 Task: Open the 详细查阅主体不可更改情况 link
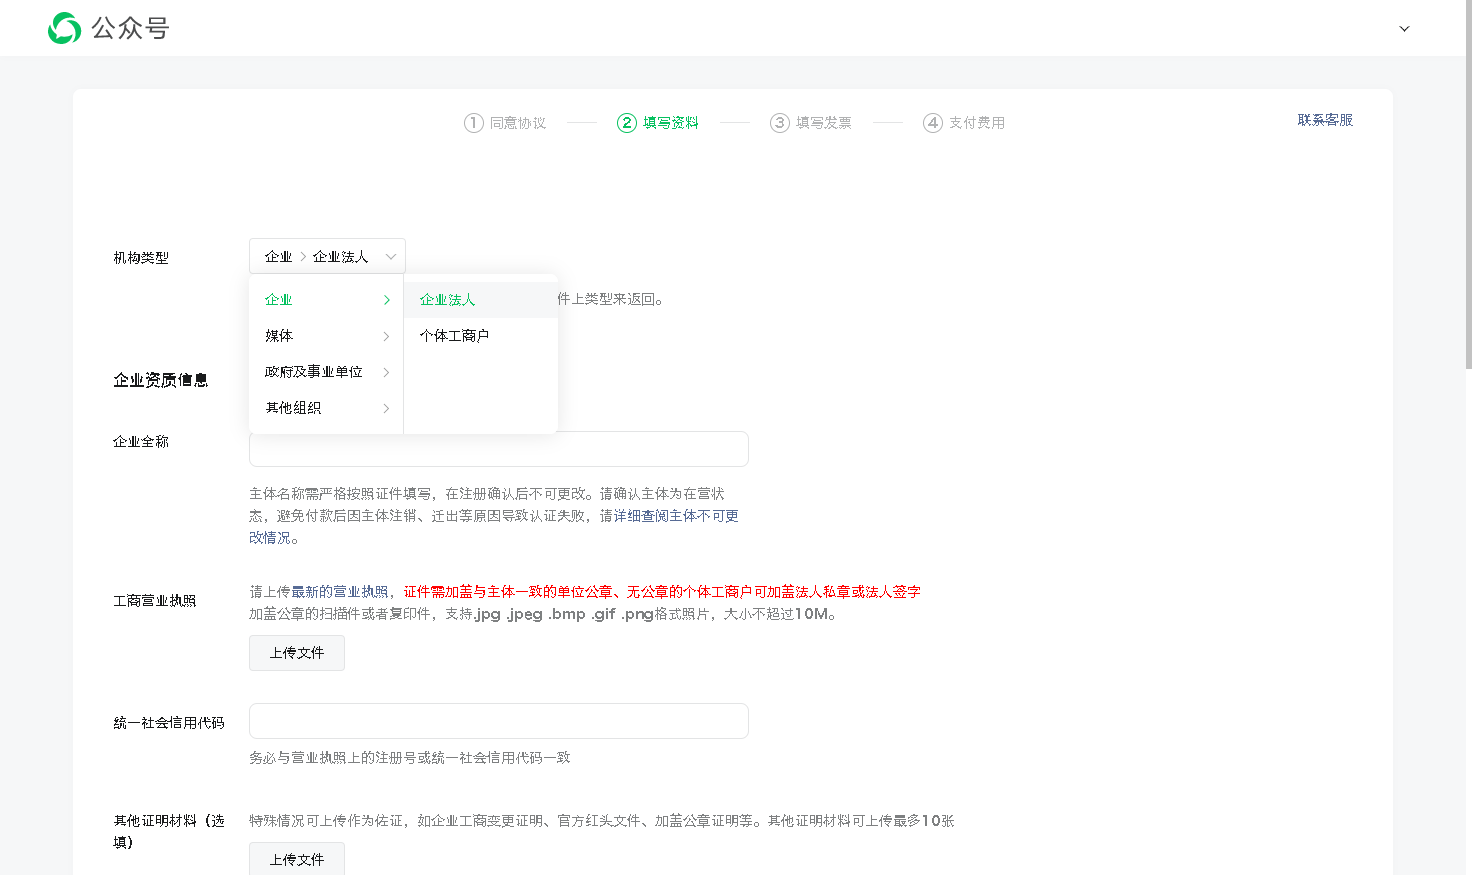(676, 516)
